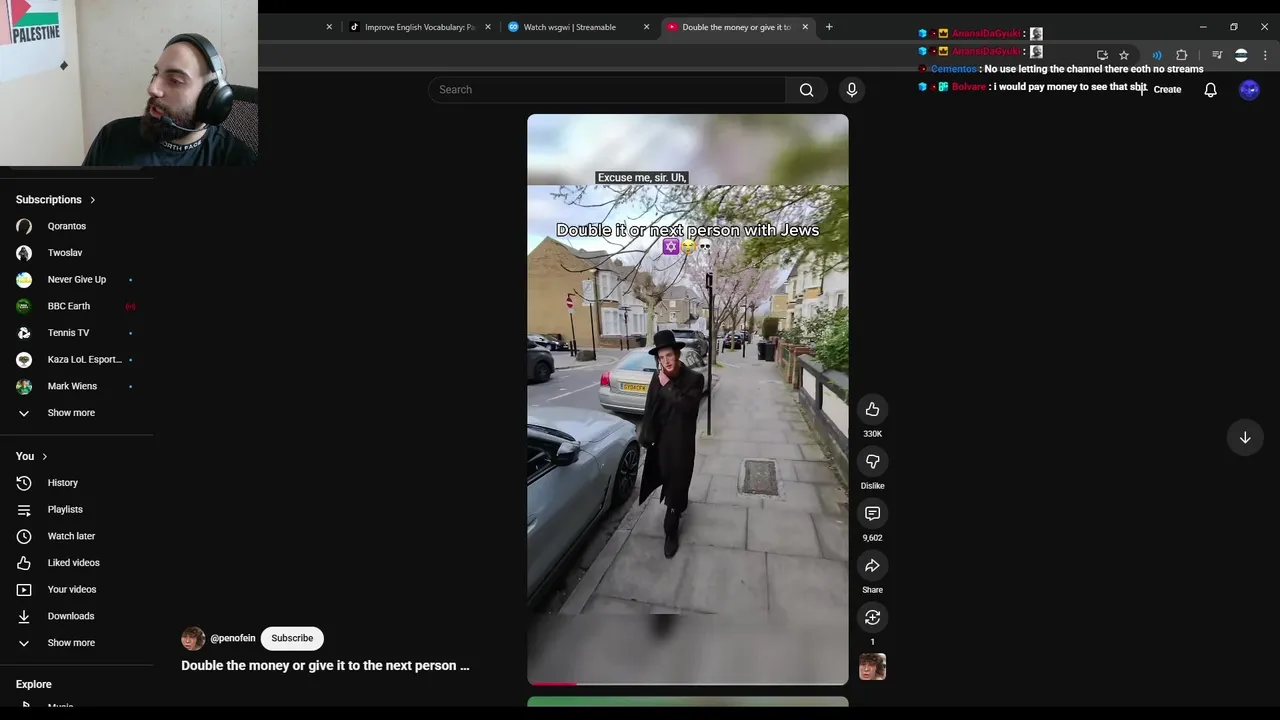Focus the YouTube Search field

[607, 90]
